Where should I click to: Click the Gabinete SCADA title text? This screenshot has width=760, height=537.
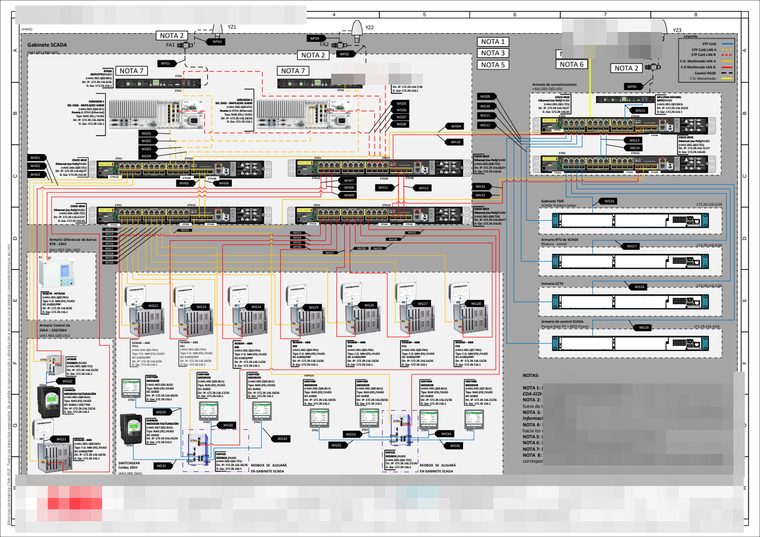coord(47,45)
